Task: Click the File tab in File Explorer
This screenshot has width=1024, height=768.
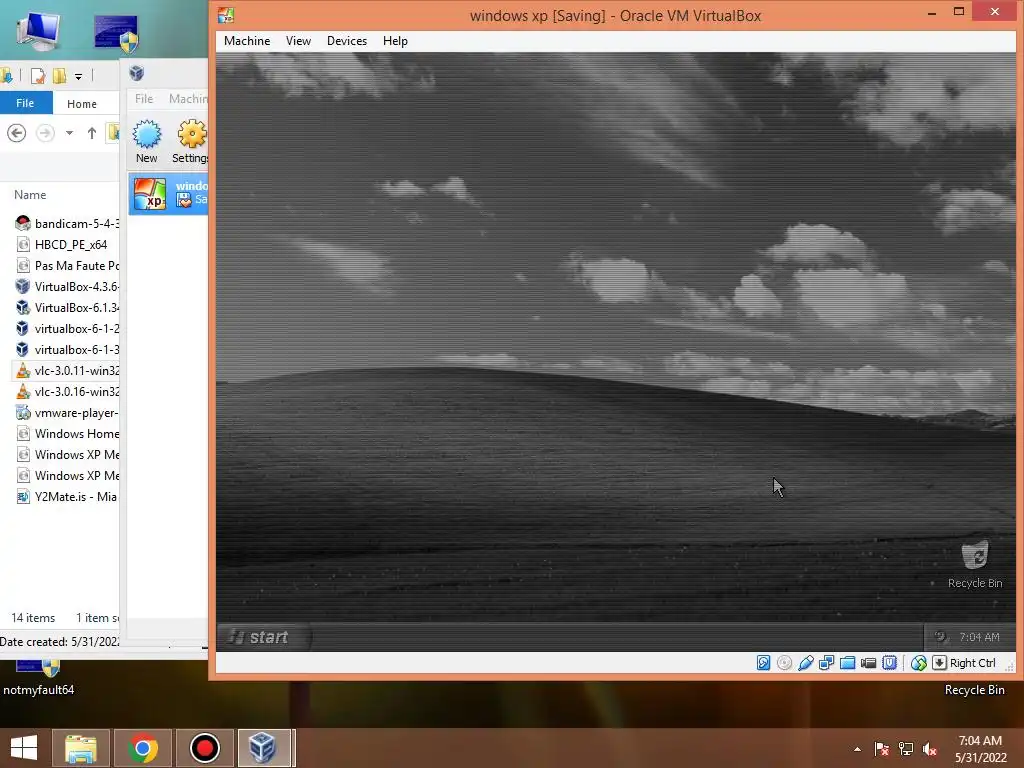Action: [25, 103]
